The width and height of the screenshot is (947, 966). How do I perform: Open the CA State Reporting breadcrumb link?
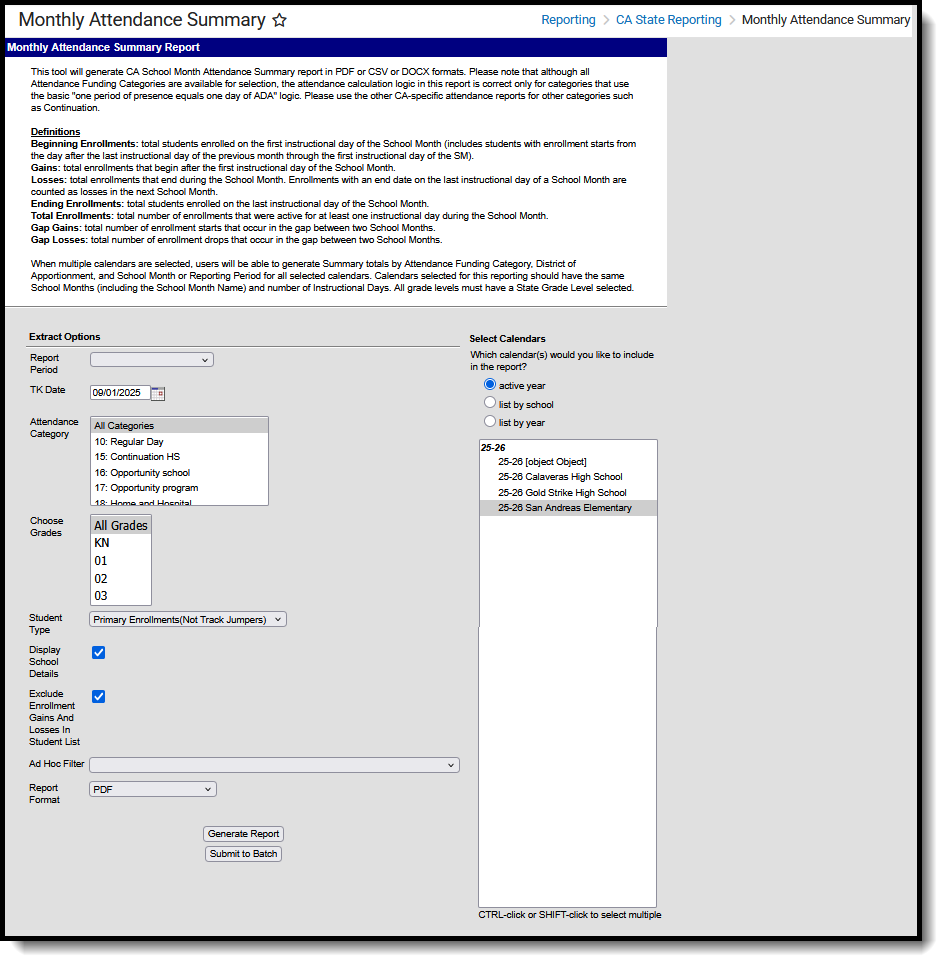click(x=668, y=19)
